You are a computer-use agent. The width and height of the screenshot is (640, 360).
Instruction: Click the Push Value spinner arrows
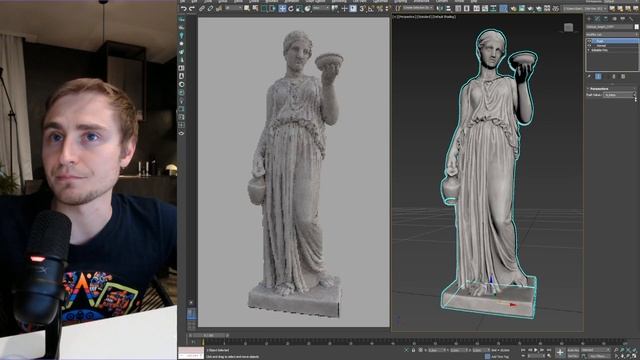click(x=635, y=95)
